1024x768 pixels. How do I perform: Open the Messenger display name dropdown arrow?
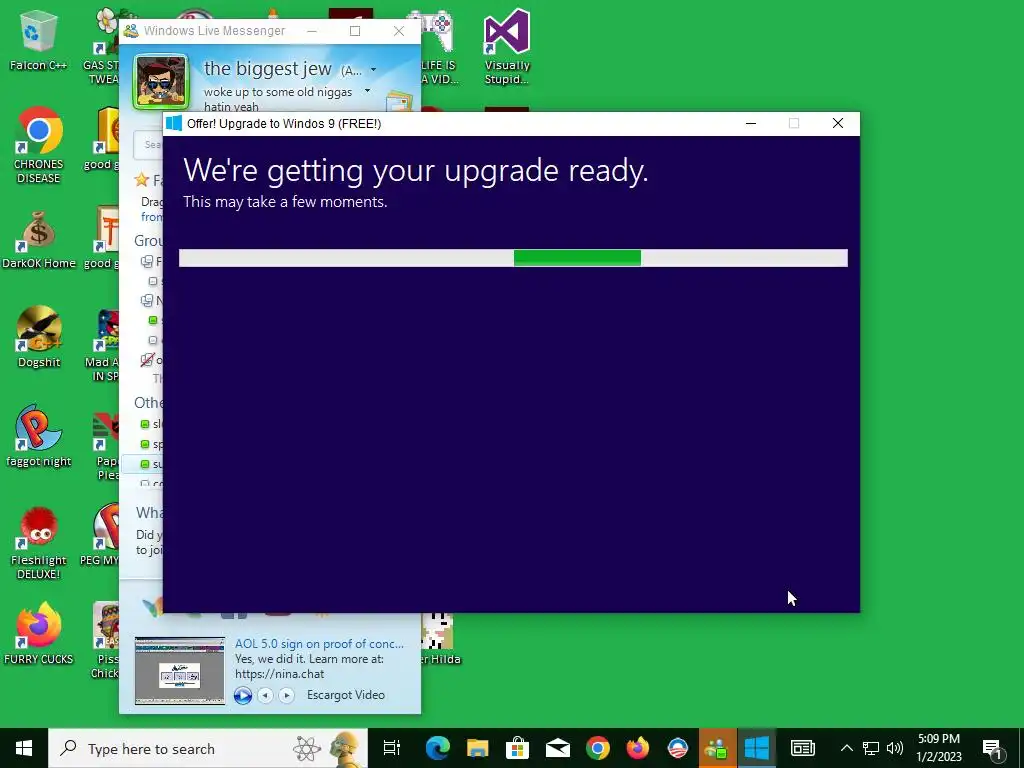point(374,69)
